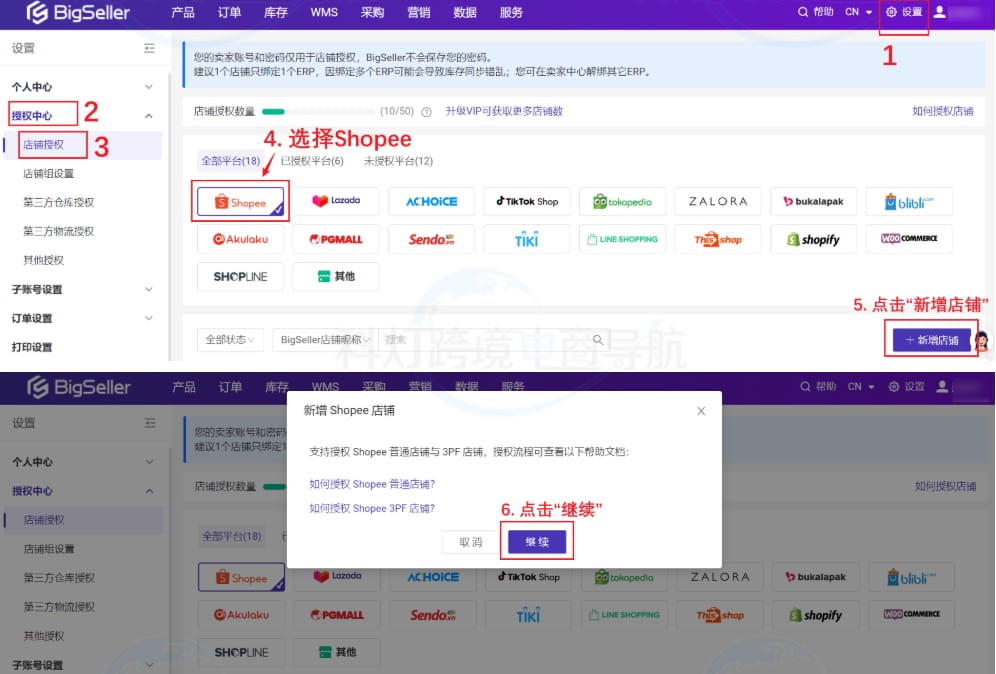This screenshot has height=674, width=996.
Task: Open the 帮助 help icon
Action: pyautogui.click(x=813, y=13)
